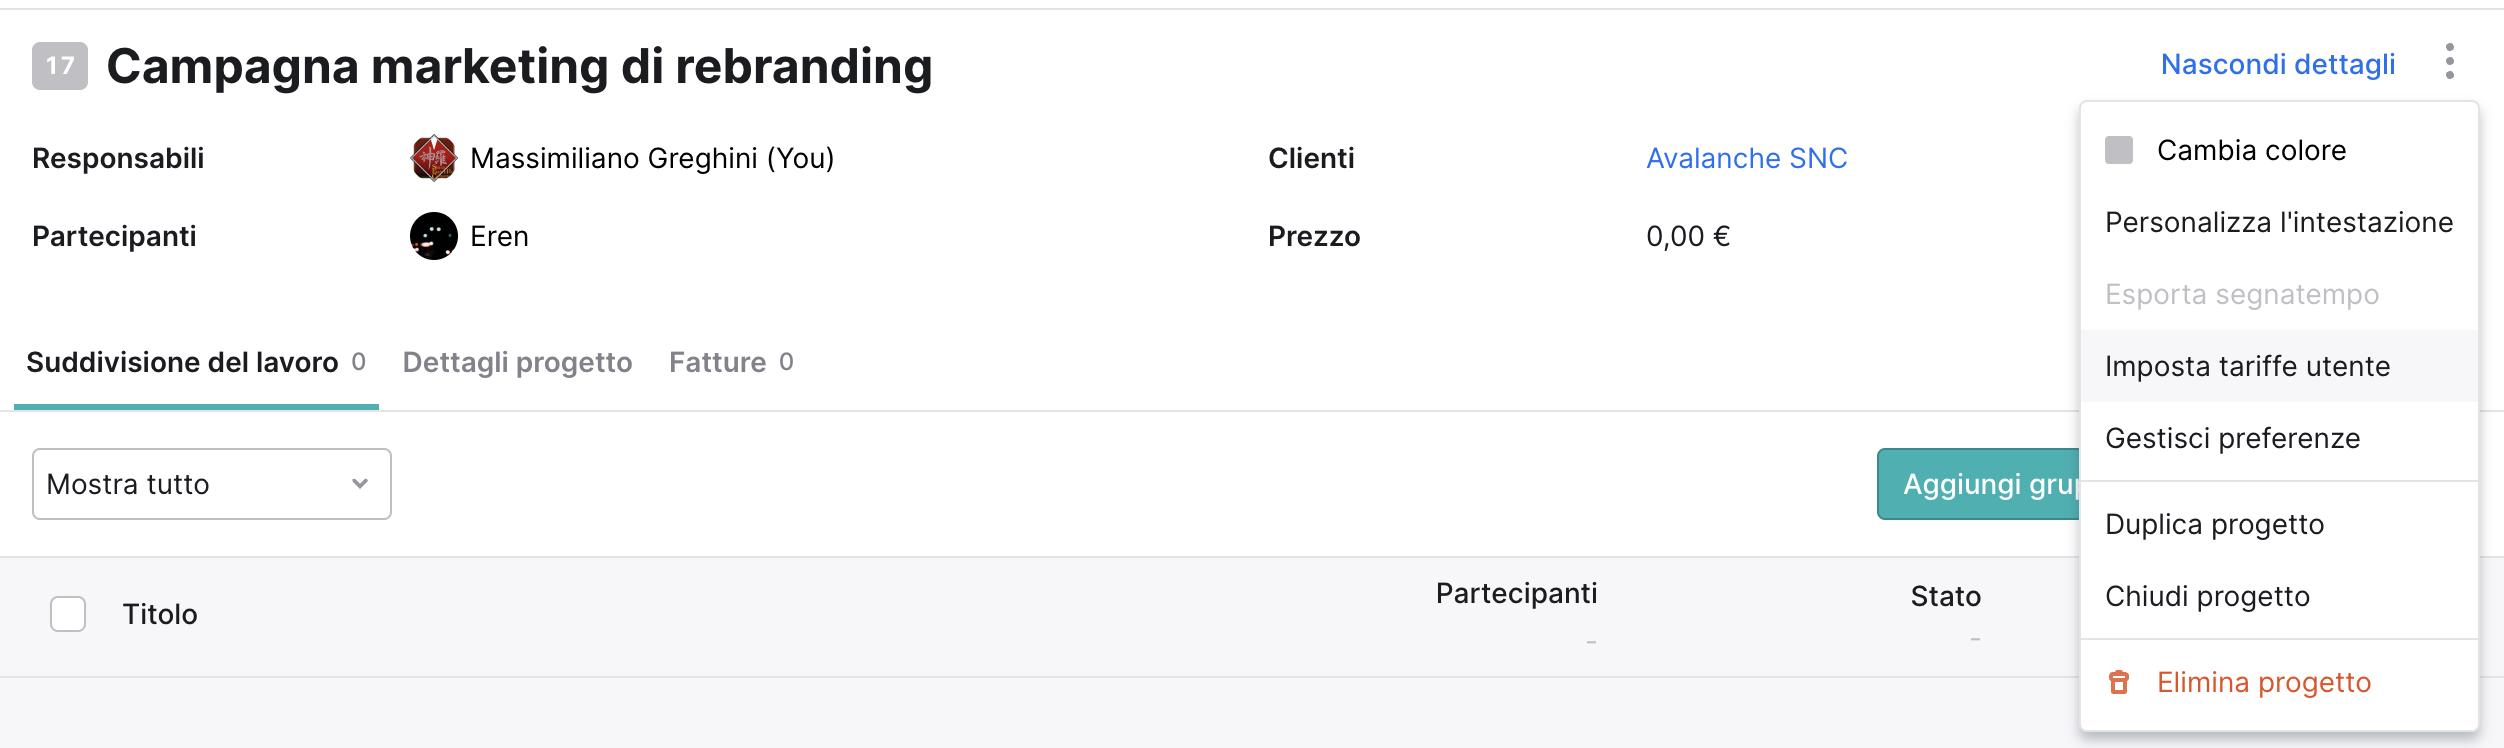Choose Personalizza l'intestazione from the menu
The width and height of the screenshot is (2504, 748).
pyautogui.click(x=2279, y=222)
